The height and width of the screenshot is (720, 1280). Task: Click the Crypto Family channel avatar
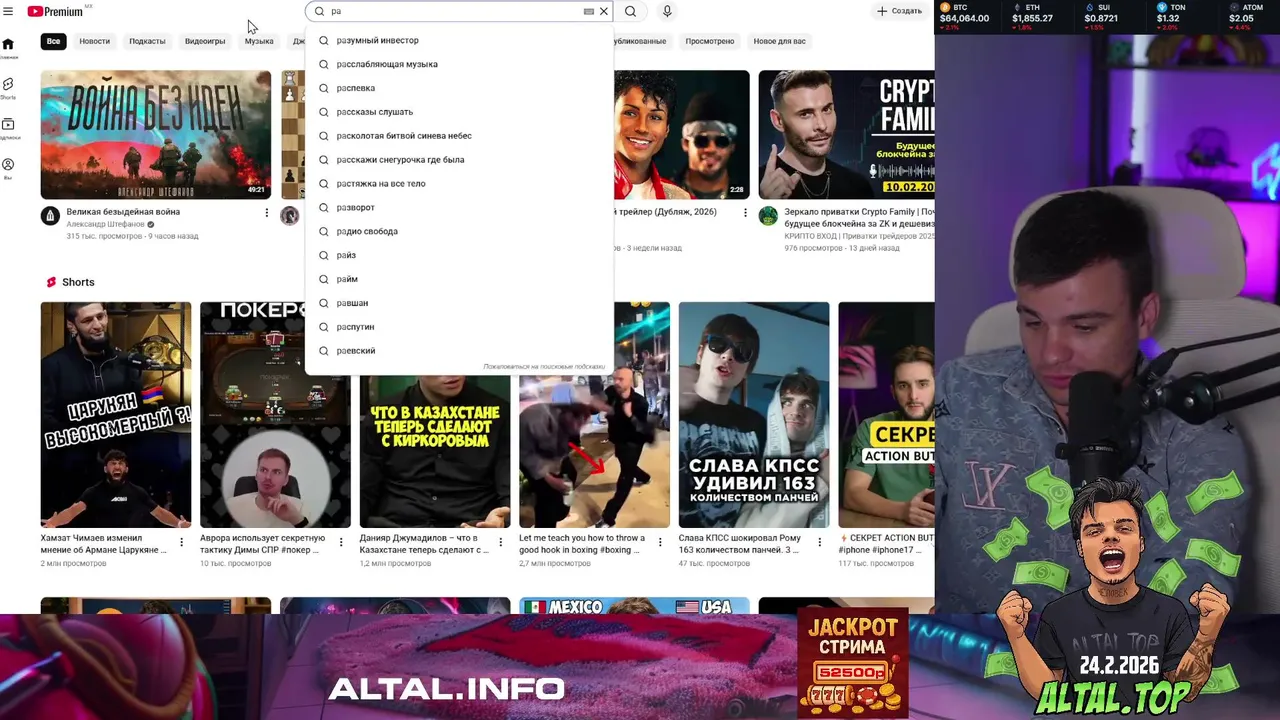tap(768, 216)
